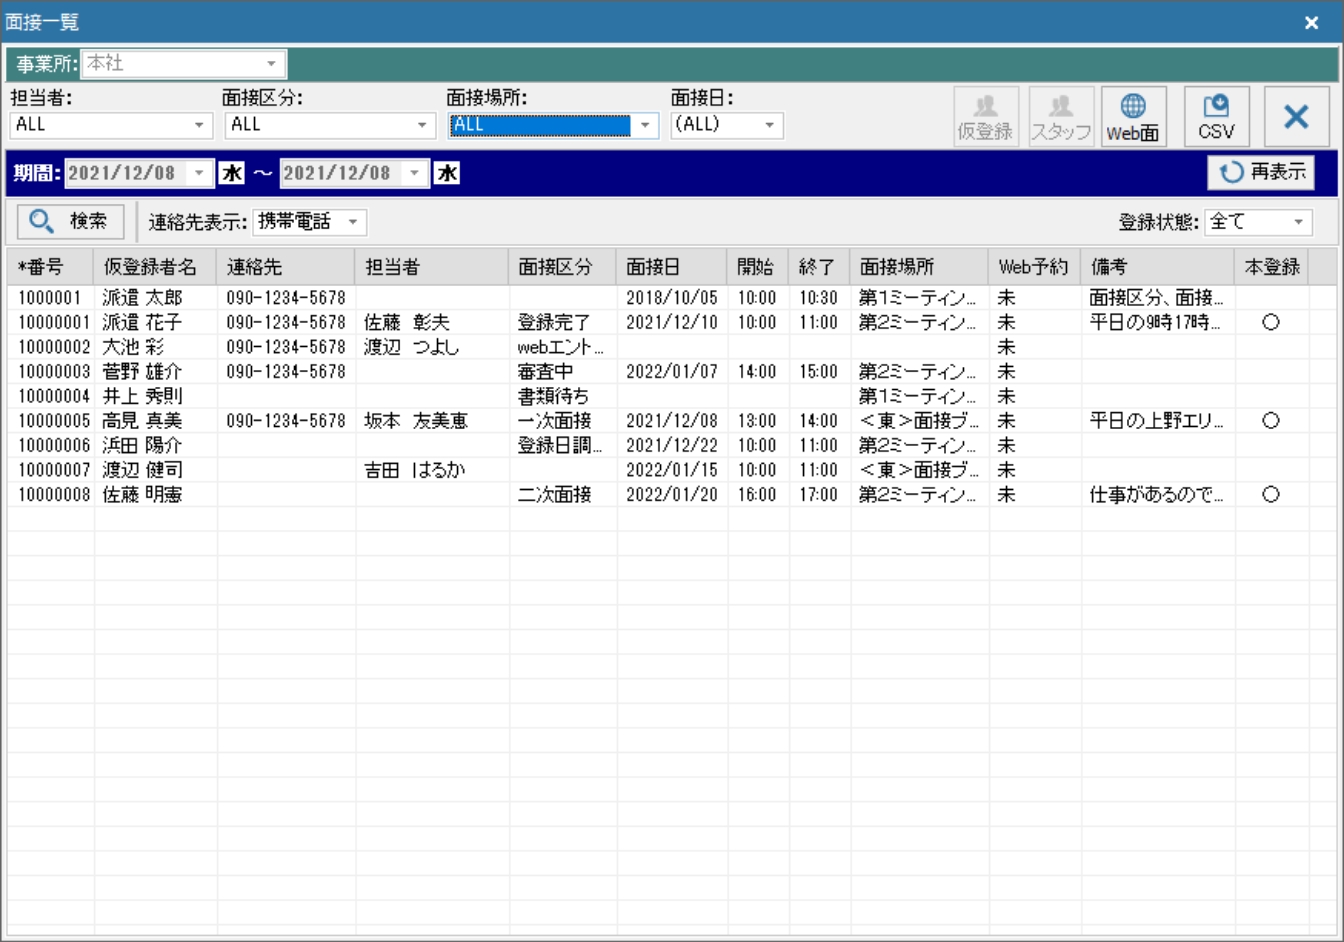Click remark cell 仕事があるので…
The height and width of the screenshot is (942, 1344).
pyautogui.click(x=1156, y=495)
